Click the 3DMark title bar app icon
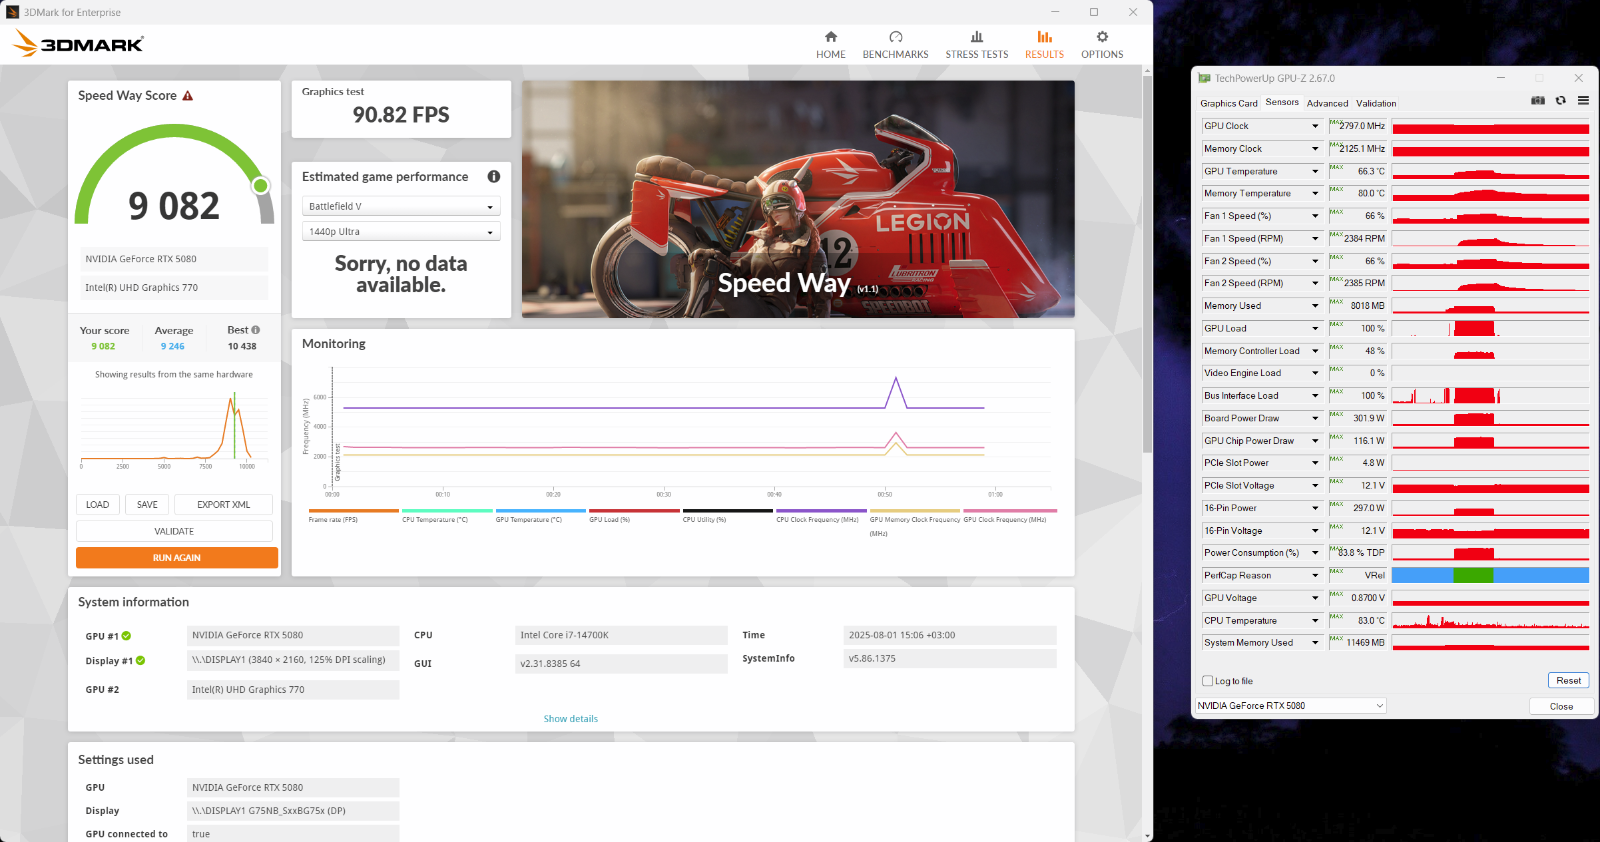This screenshot has width=1600, height=842. tap(13, 12)
